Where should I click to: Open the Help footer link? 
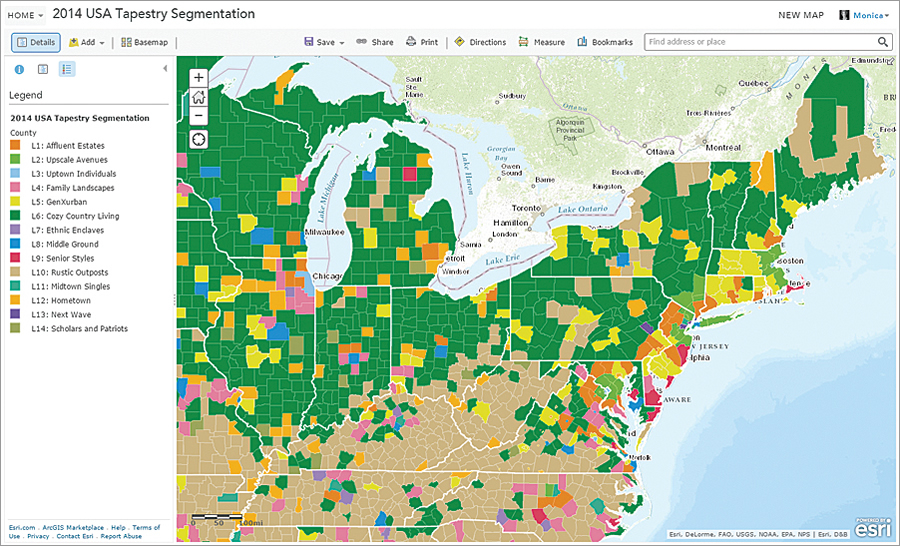[x=118, y=527]
